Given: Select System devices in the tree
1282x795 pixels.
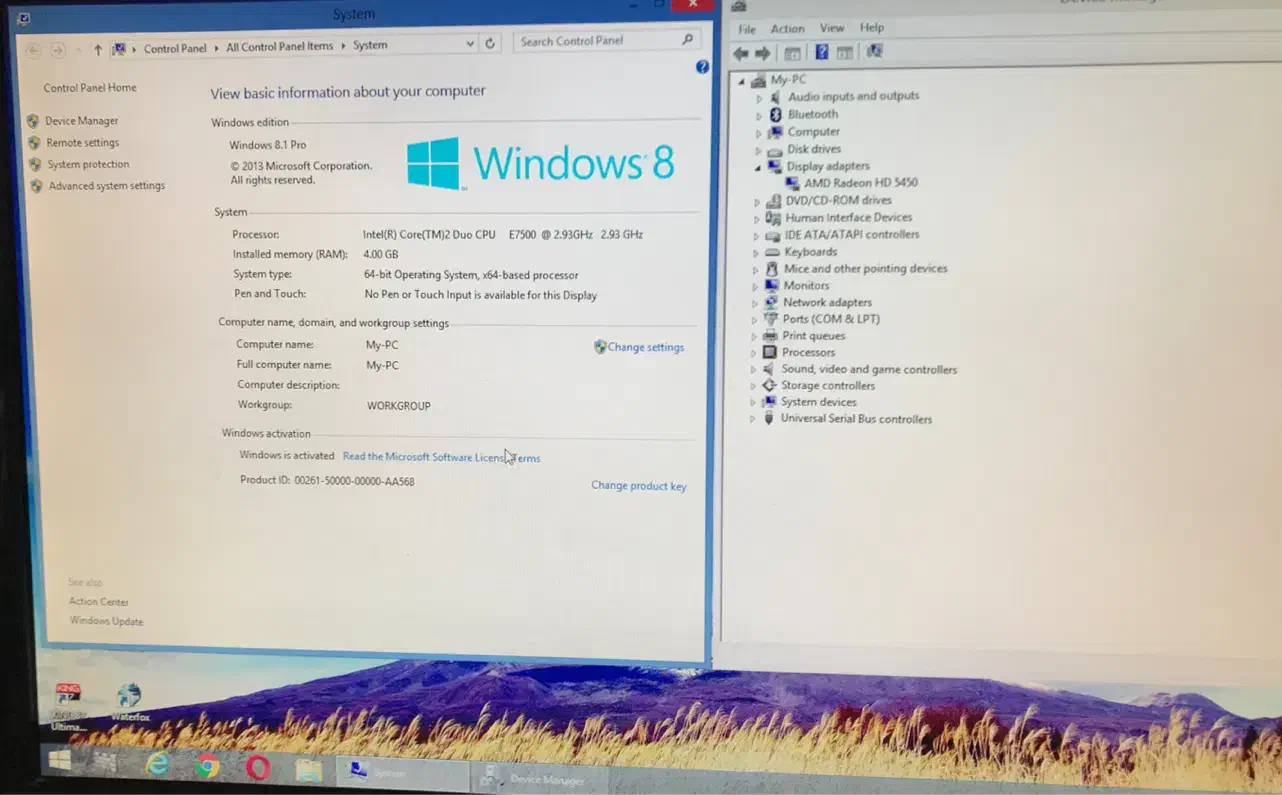Looking at the screenshot, I should pos(818,403).
